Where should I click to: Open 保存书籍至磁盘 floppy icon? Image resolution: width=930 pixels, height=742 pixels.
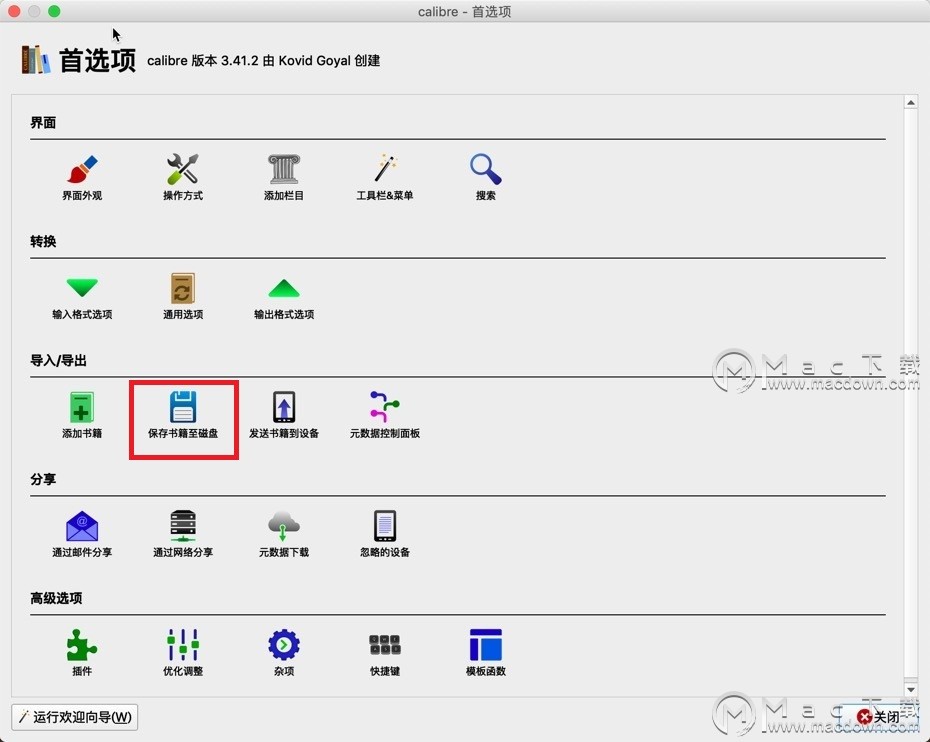click(183, 407)
